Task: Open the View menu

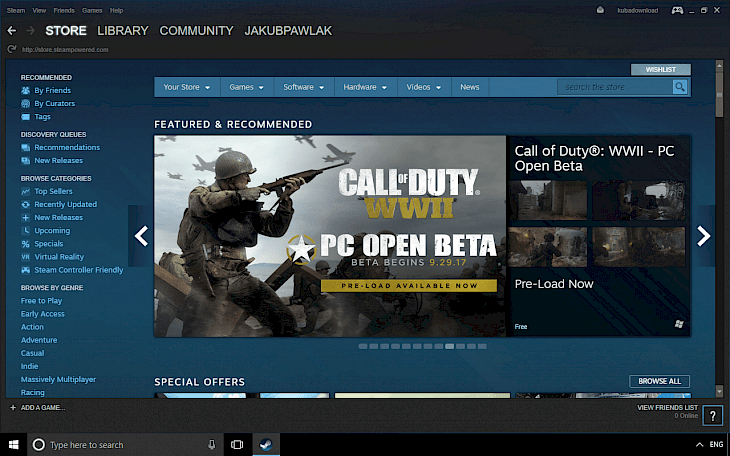Action: point(39,10)
